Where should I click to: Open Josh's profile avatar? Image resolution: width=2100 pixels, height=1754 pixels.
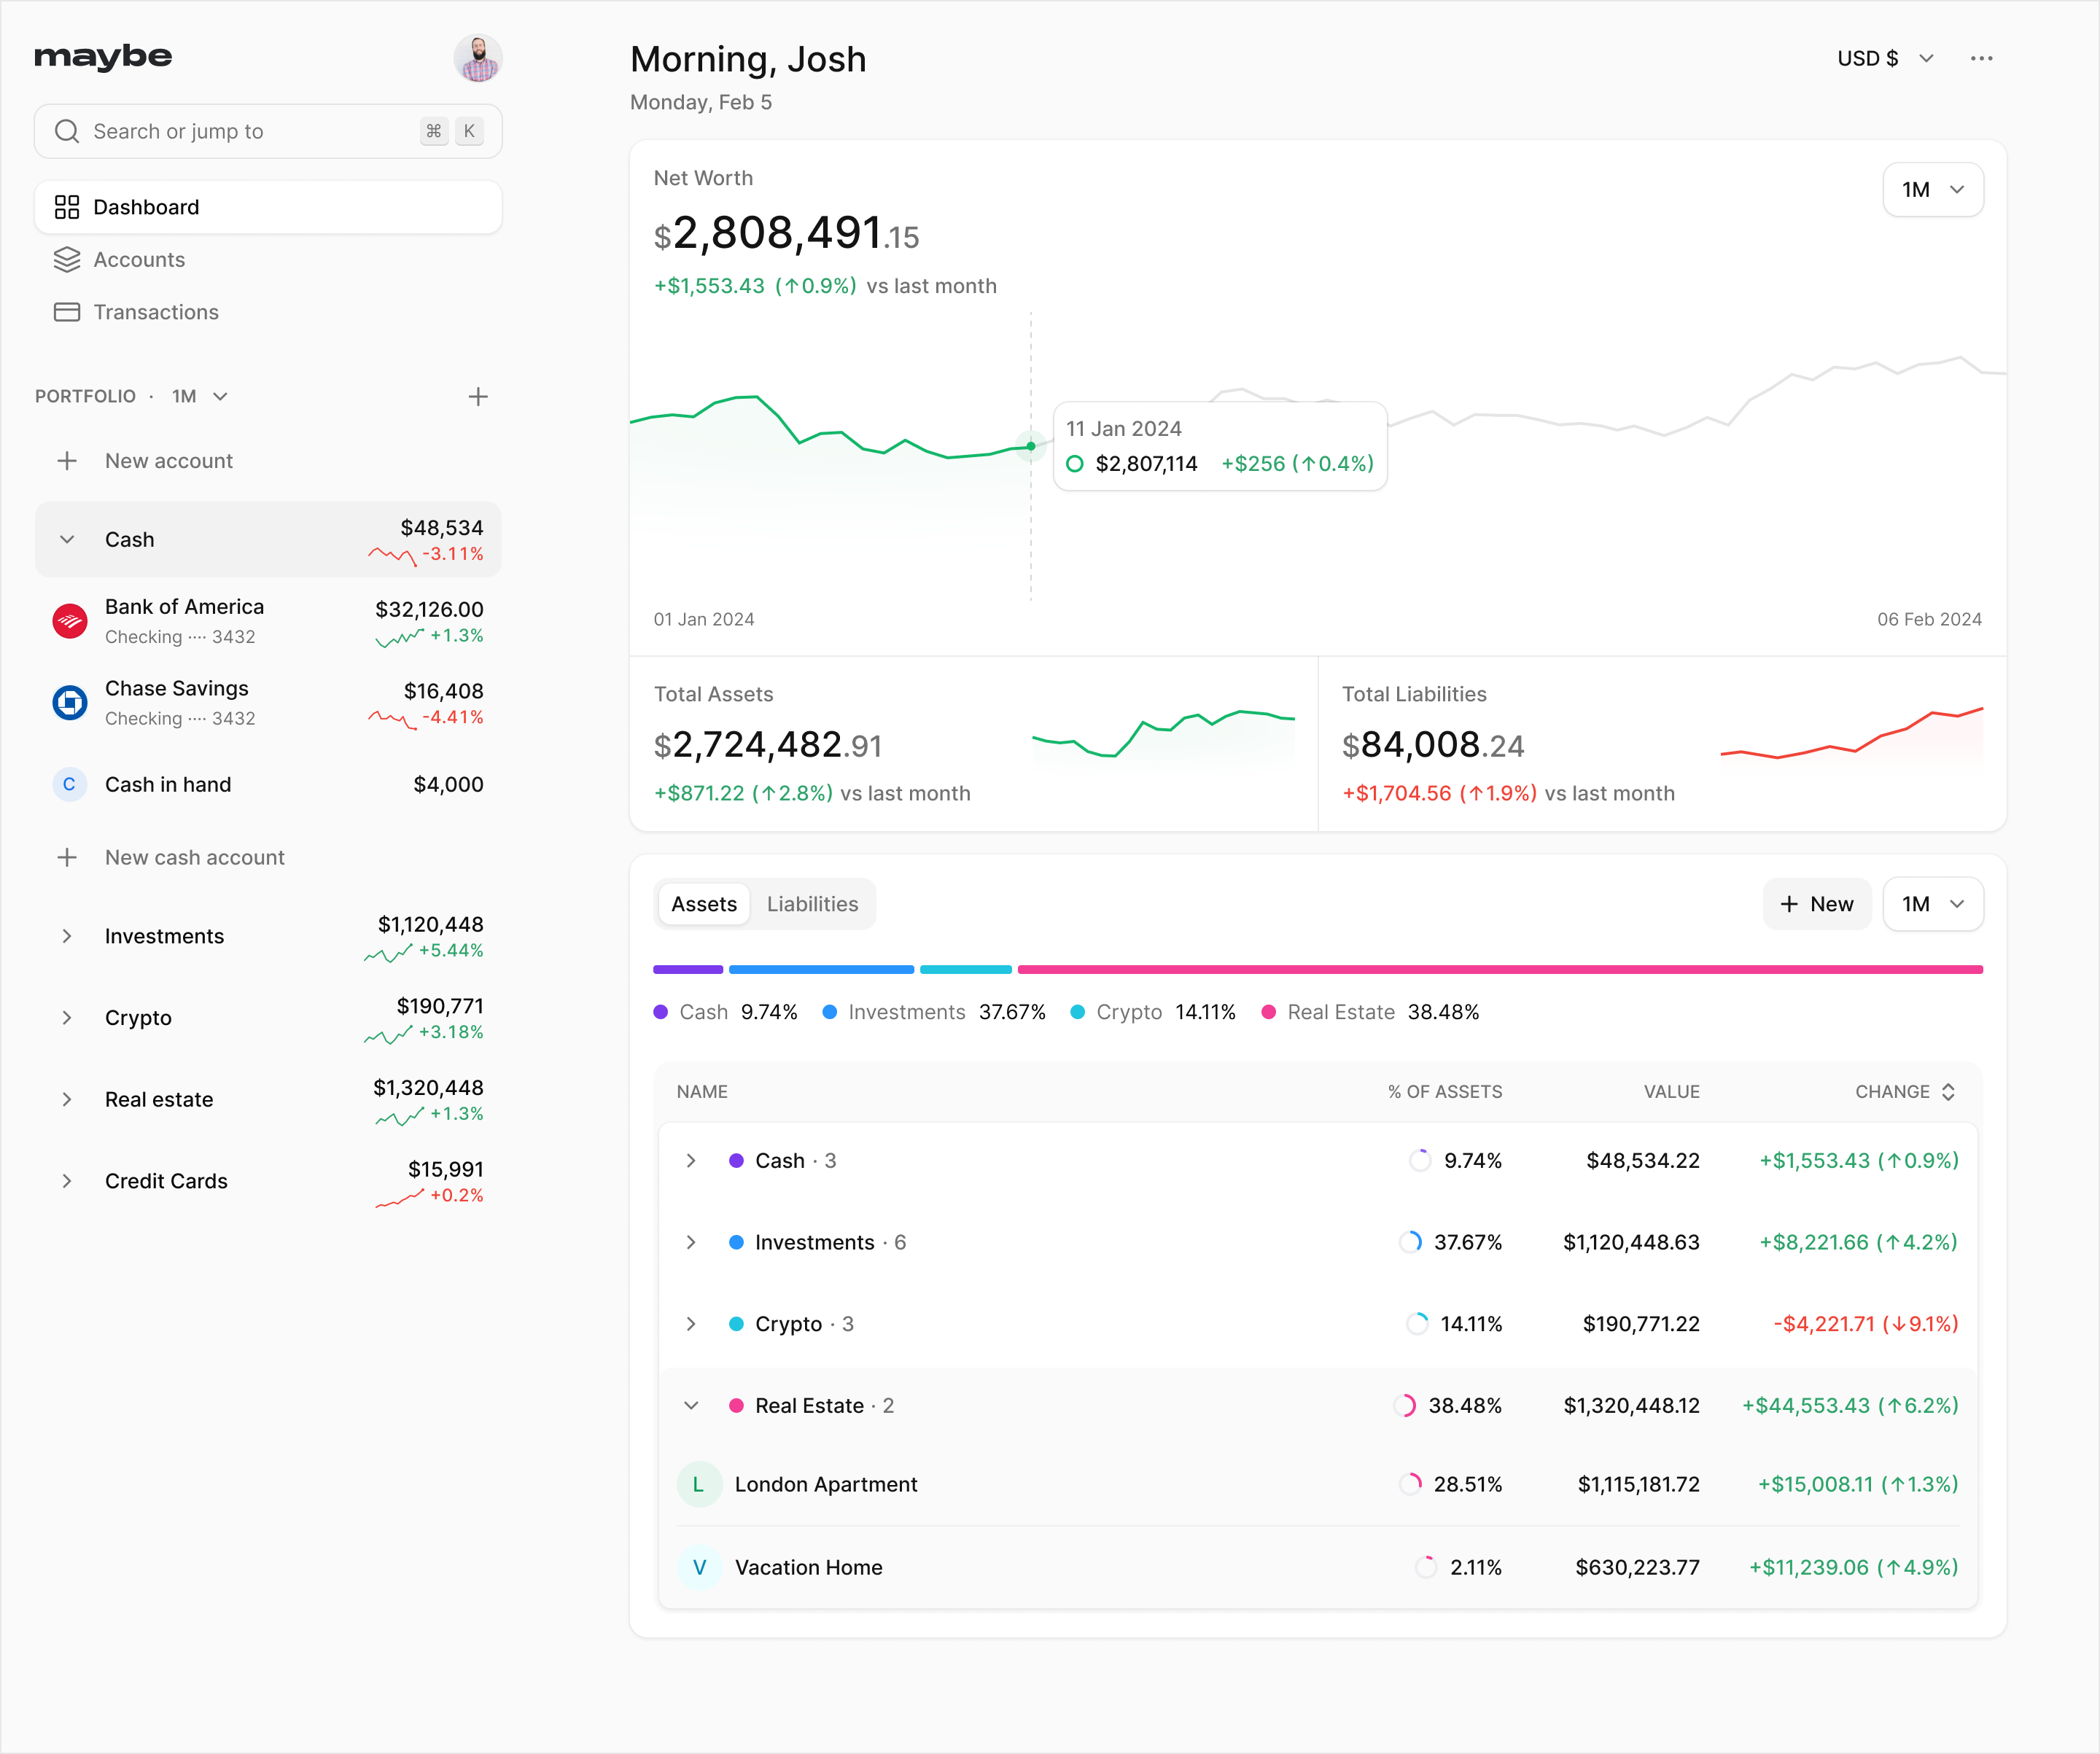478,57
